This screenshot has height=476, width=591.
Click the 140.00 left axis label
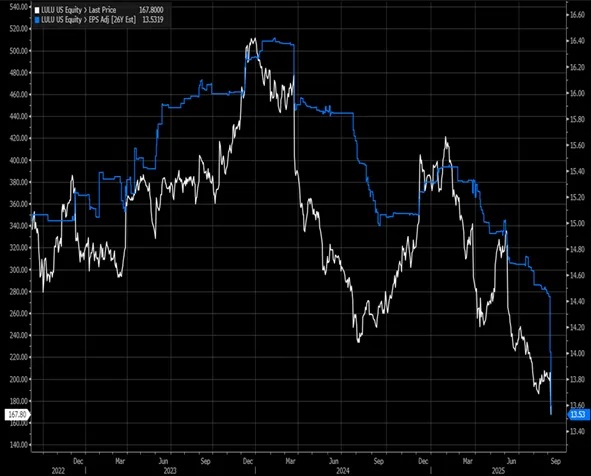click(18, 445)
